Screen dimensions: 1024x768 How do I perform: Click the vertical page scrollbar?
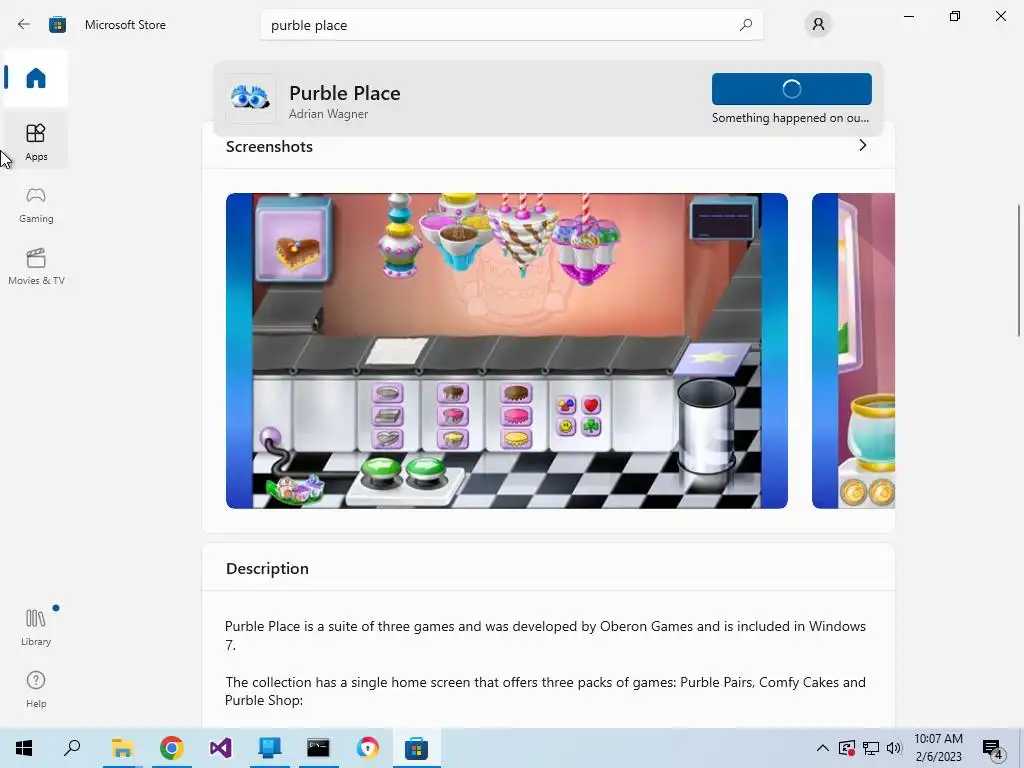click(1019, 271)
